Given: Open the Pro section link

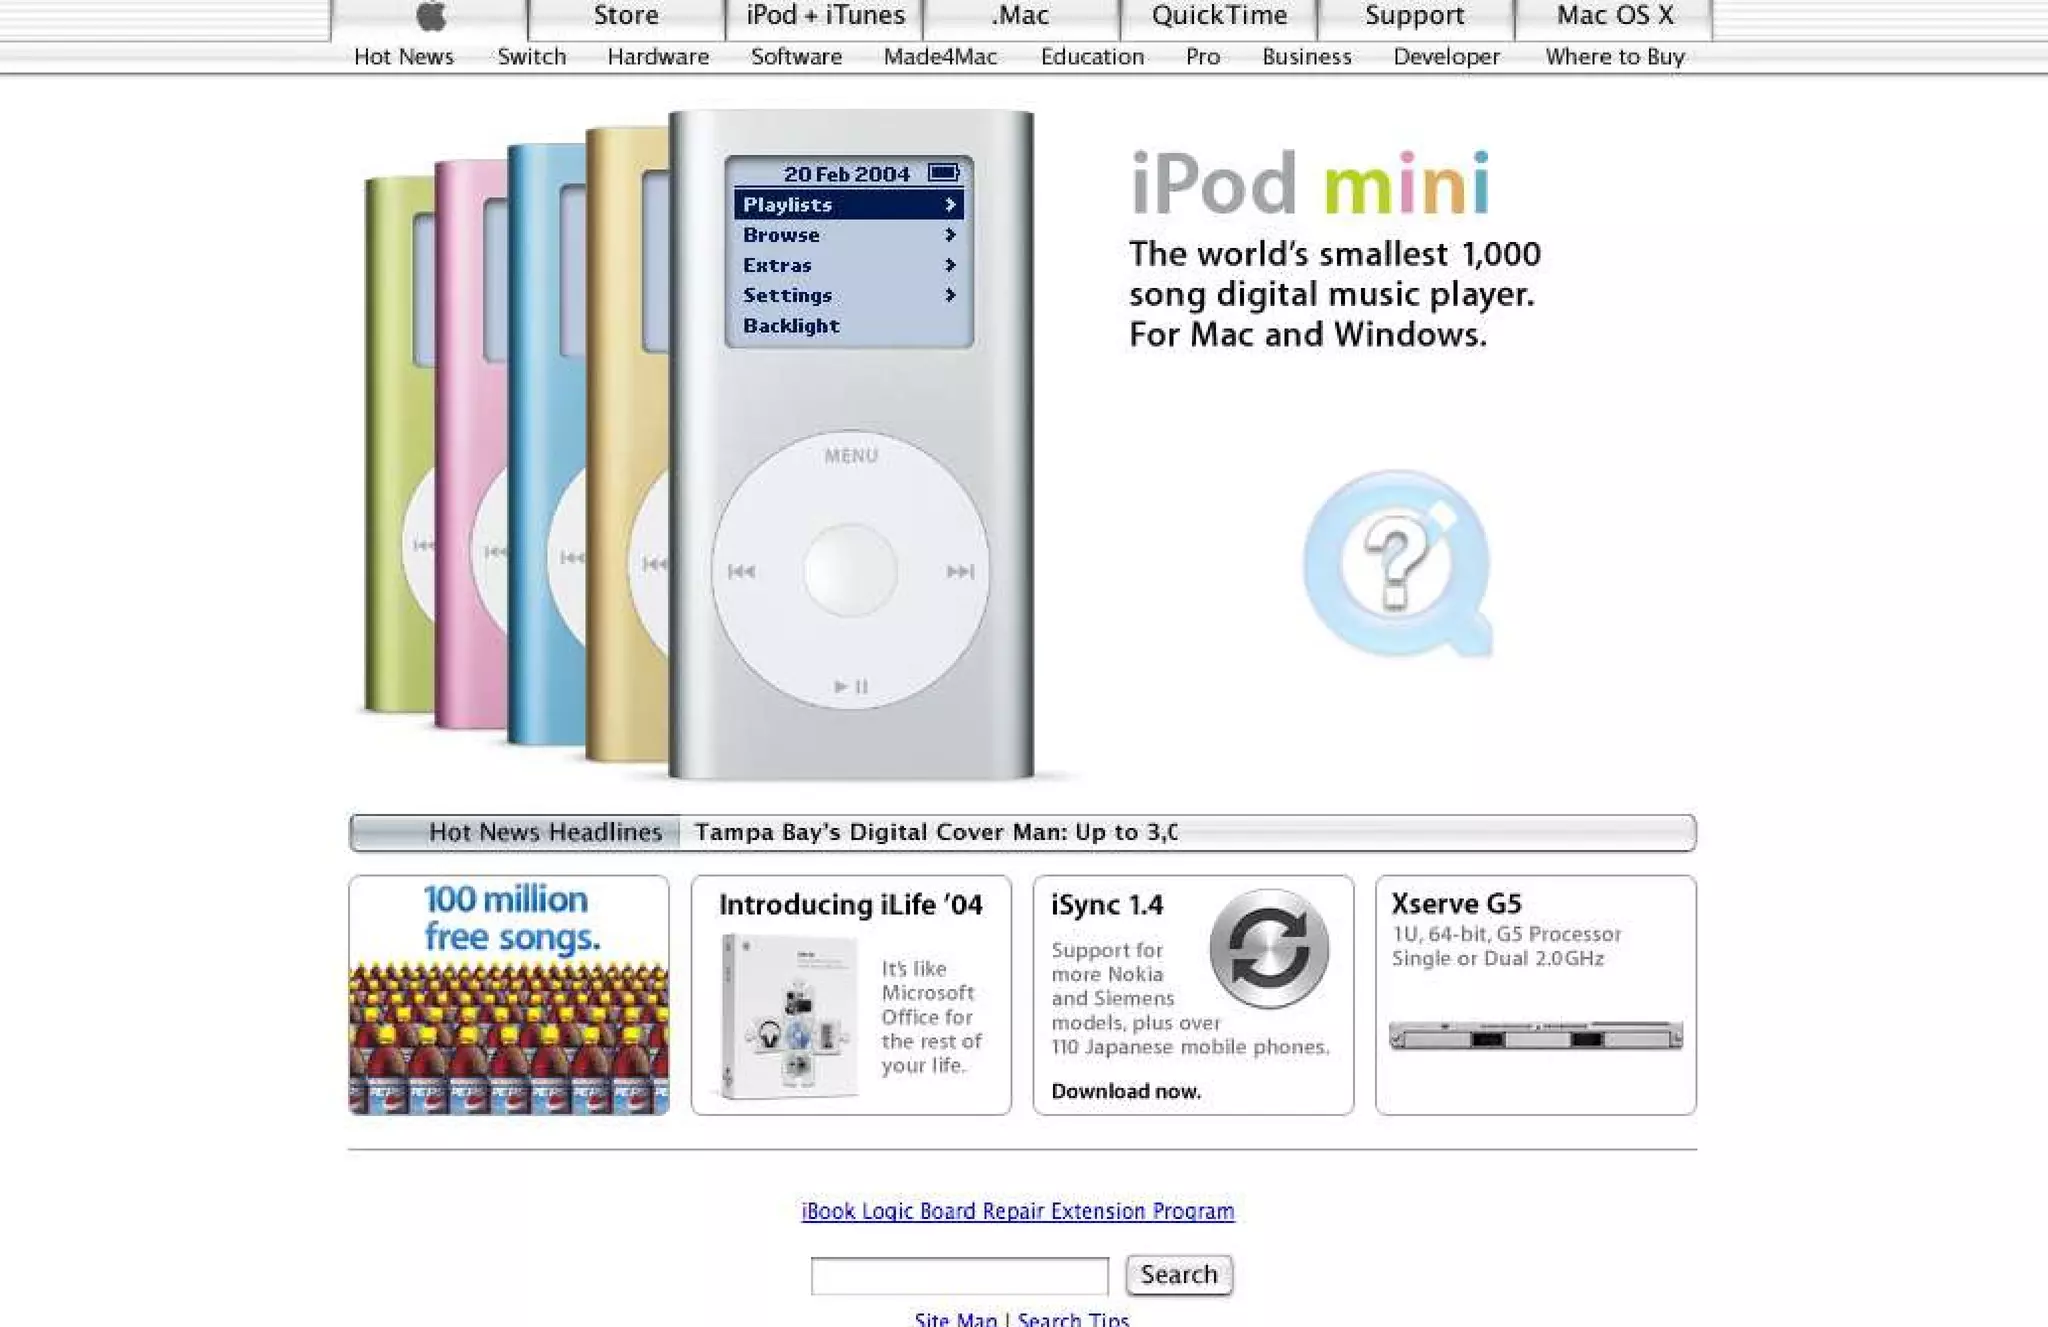Looking at the screenshot, I should (1203, 57).
